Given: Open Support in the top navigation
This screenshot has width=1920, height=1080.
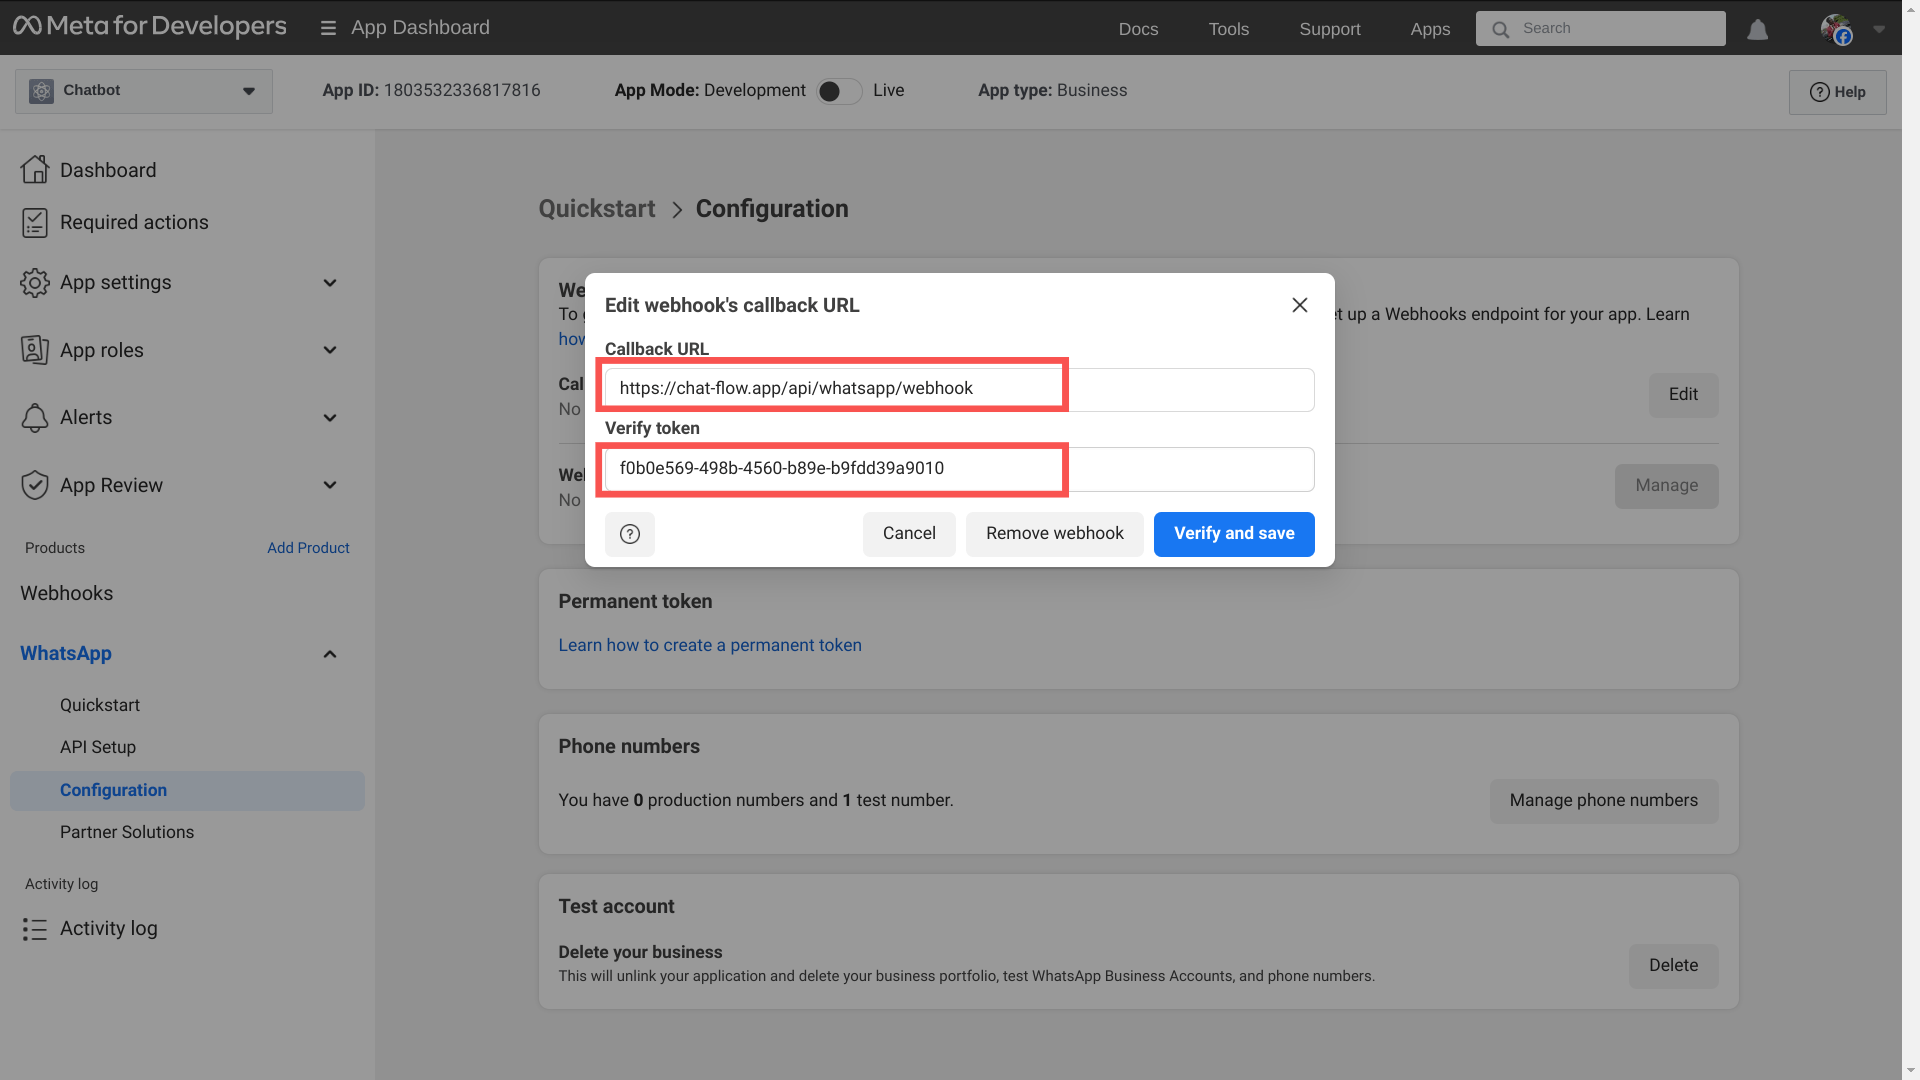Looking at the screenshot, I should 1329,29.
